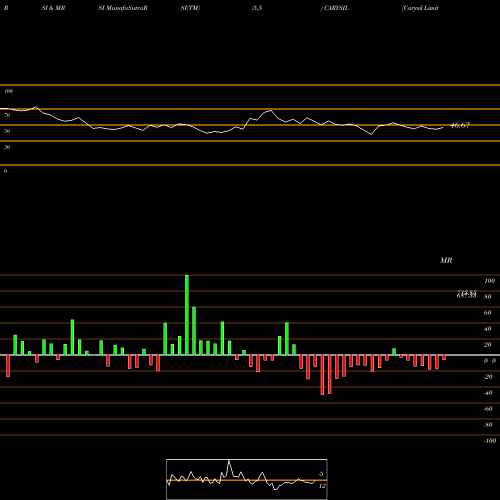The height and width of the screenshot is (500, 500).
Task: Click the '(Carysil Limit' company name text
Action: point(420,8)
